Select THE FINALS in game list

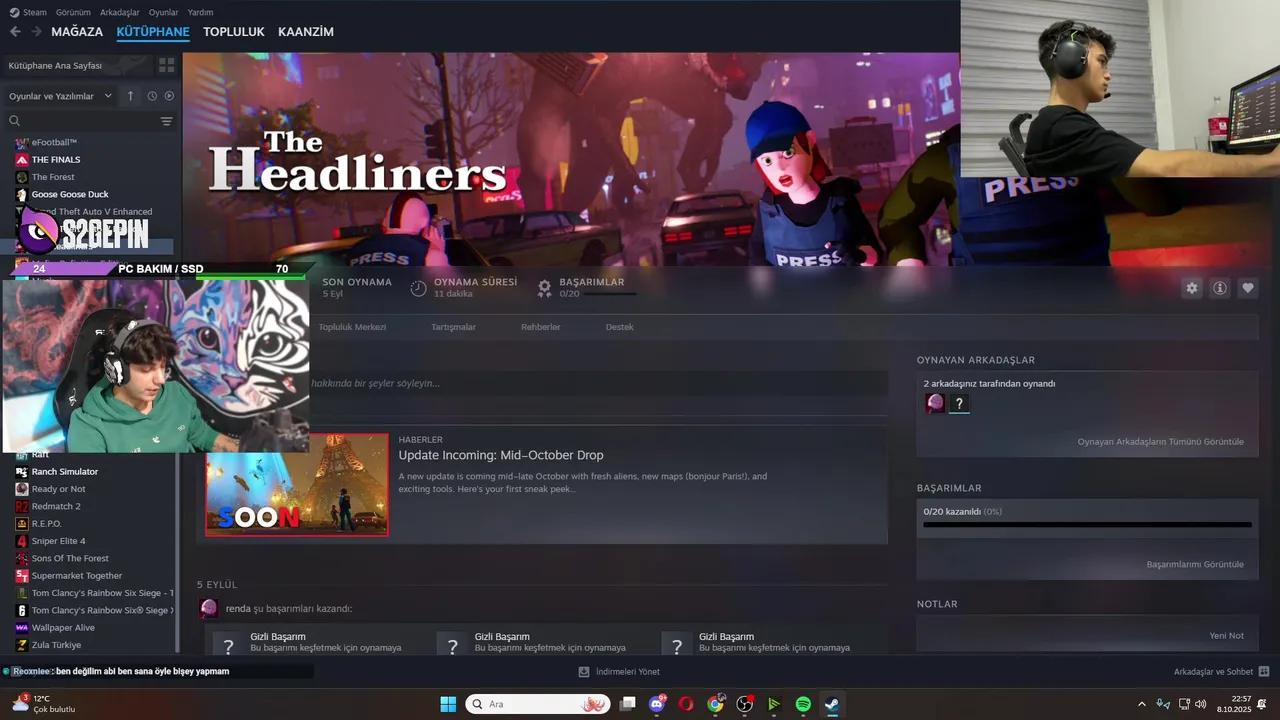(56, 160)
